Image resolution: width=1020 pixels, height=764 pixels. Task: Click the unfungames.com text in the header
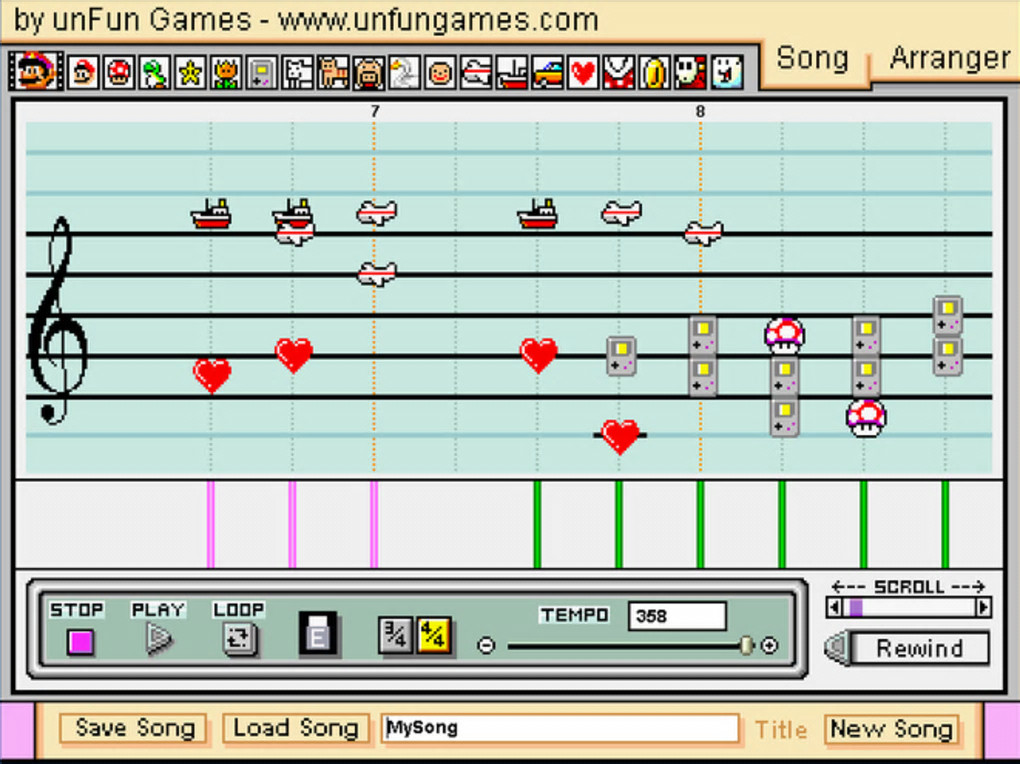[x=438, y=20]
